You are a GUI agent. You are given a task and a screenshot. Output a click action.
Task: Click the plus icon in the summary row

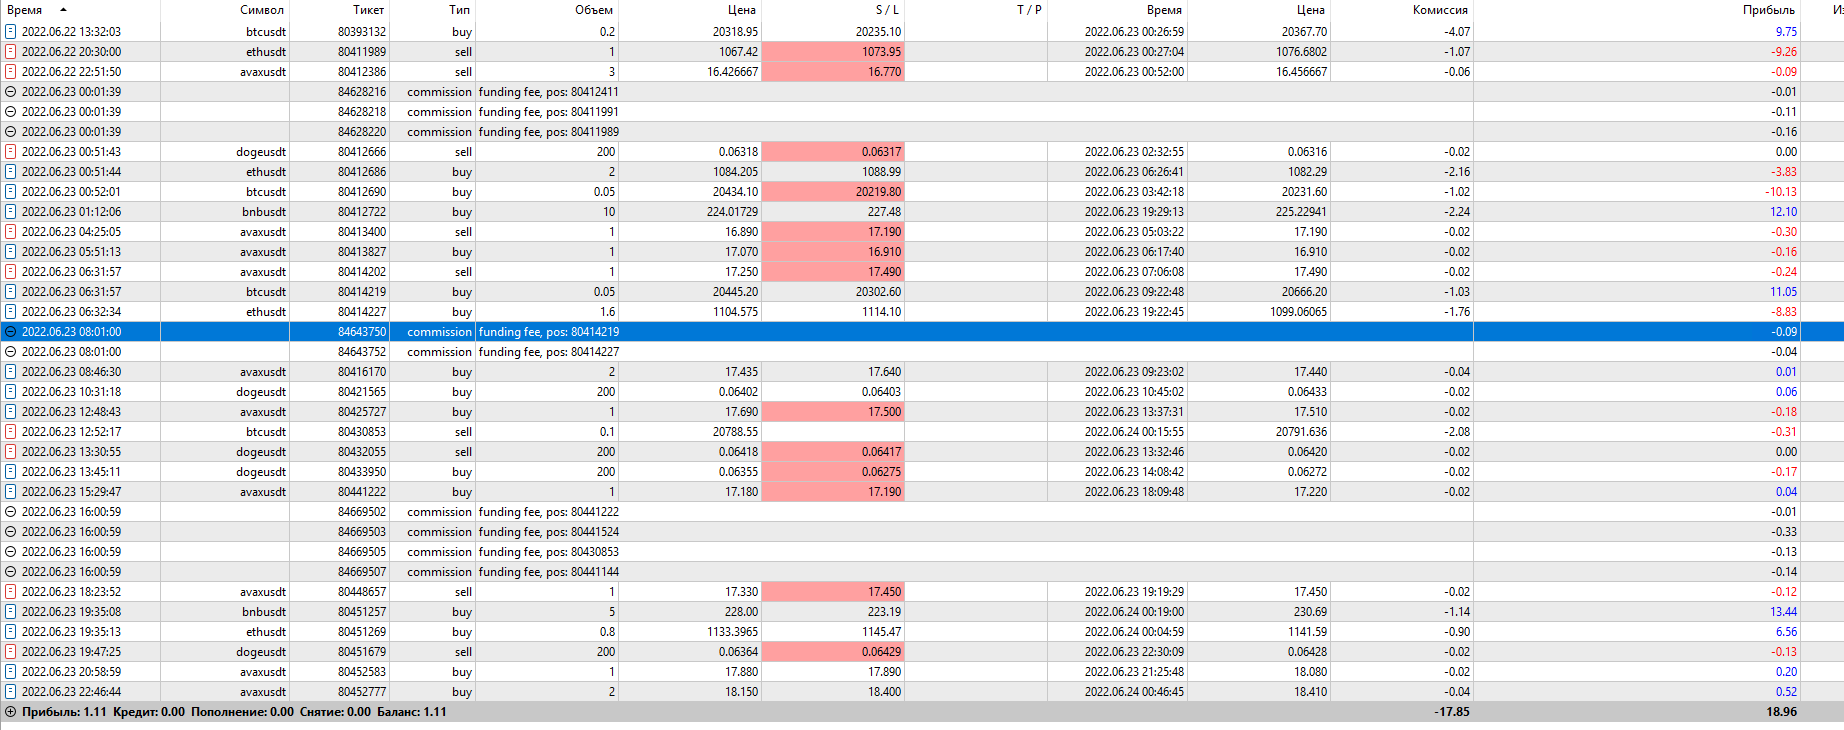[x=11, y=712]
